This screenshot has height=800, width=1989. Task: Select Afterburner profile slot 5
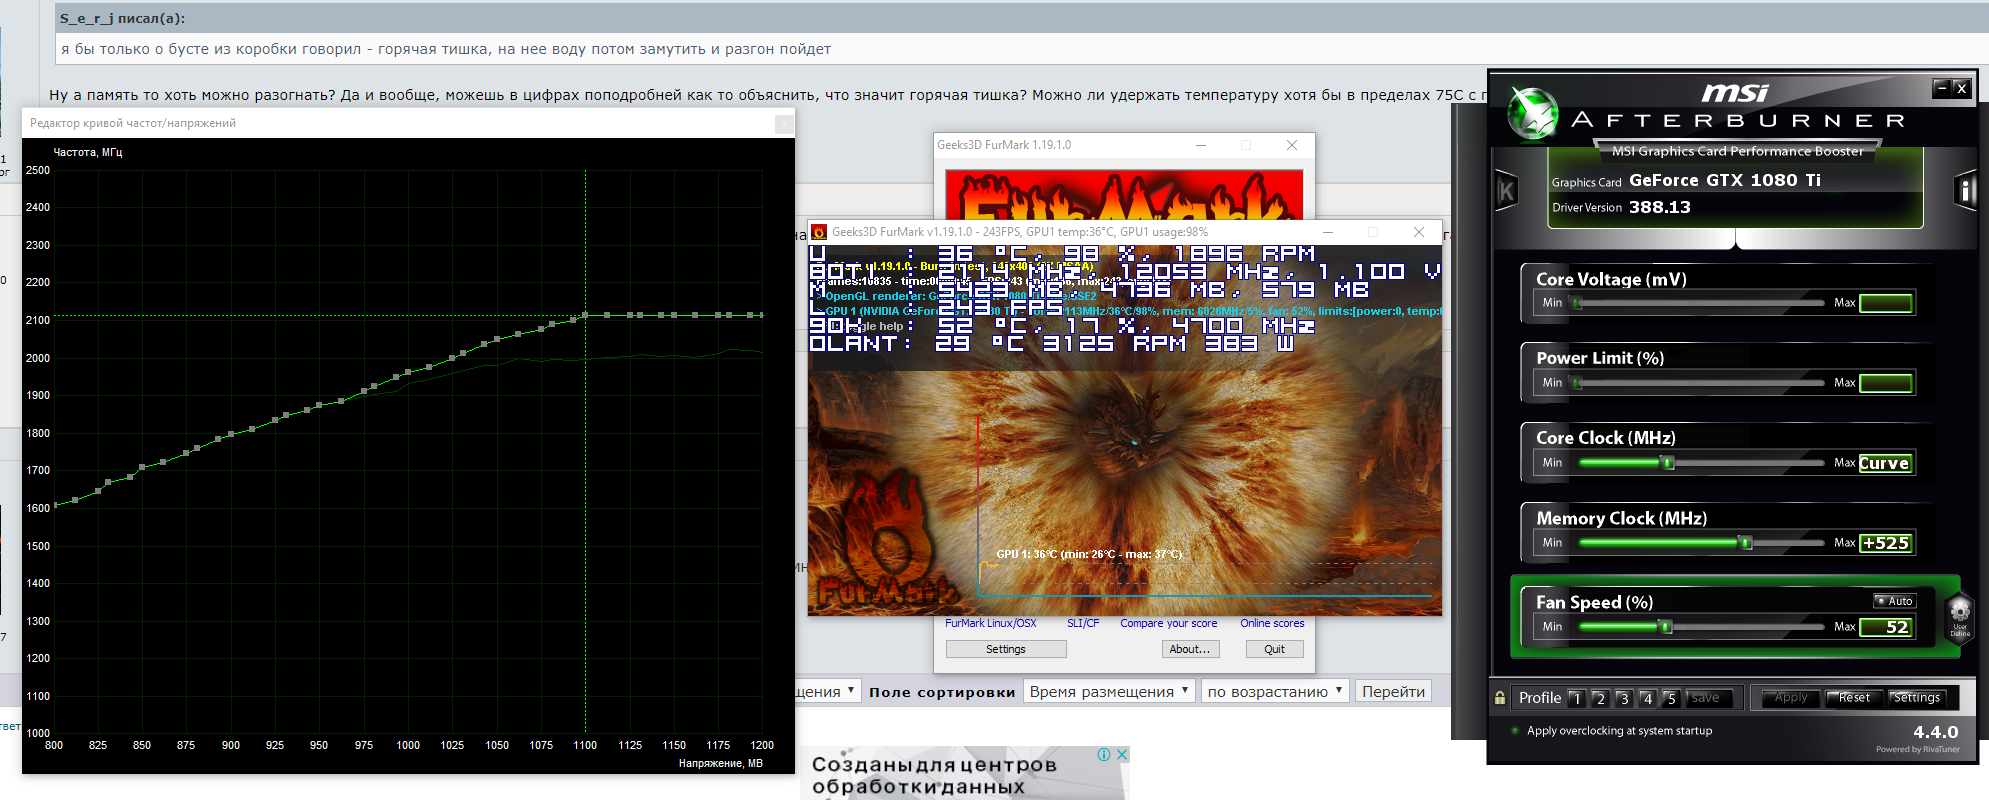(x=1671, y=698)
